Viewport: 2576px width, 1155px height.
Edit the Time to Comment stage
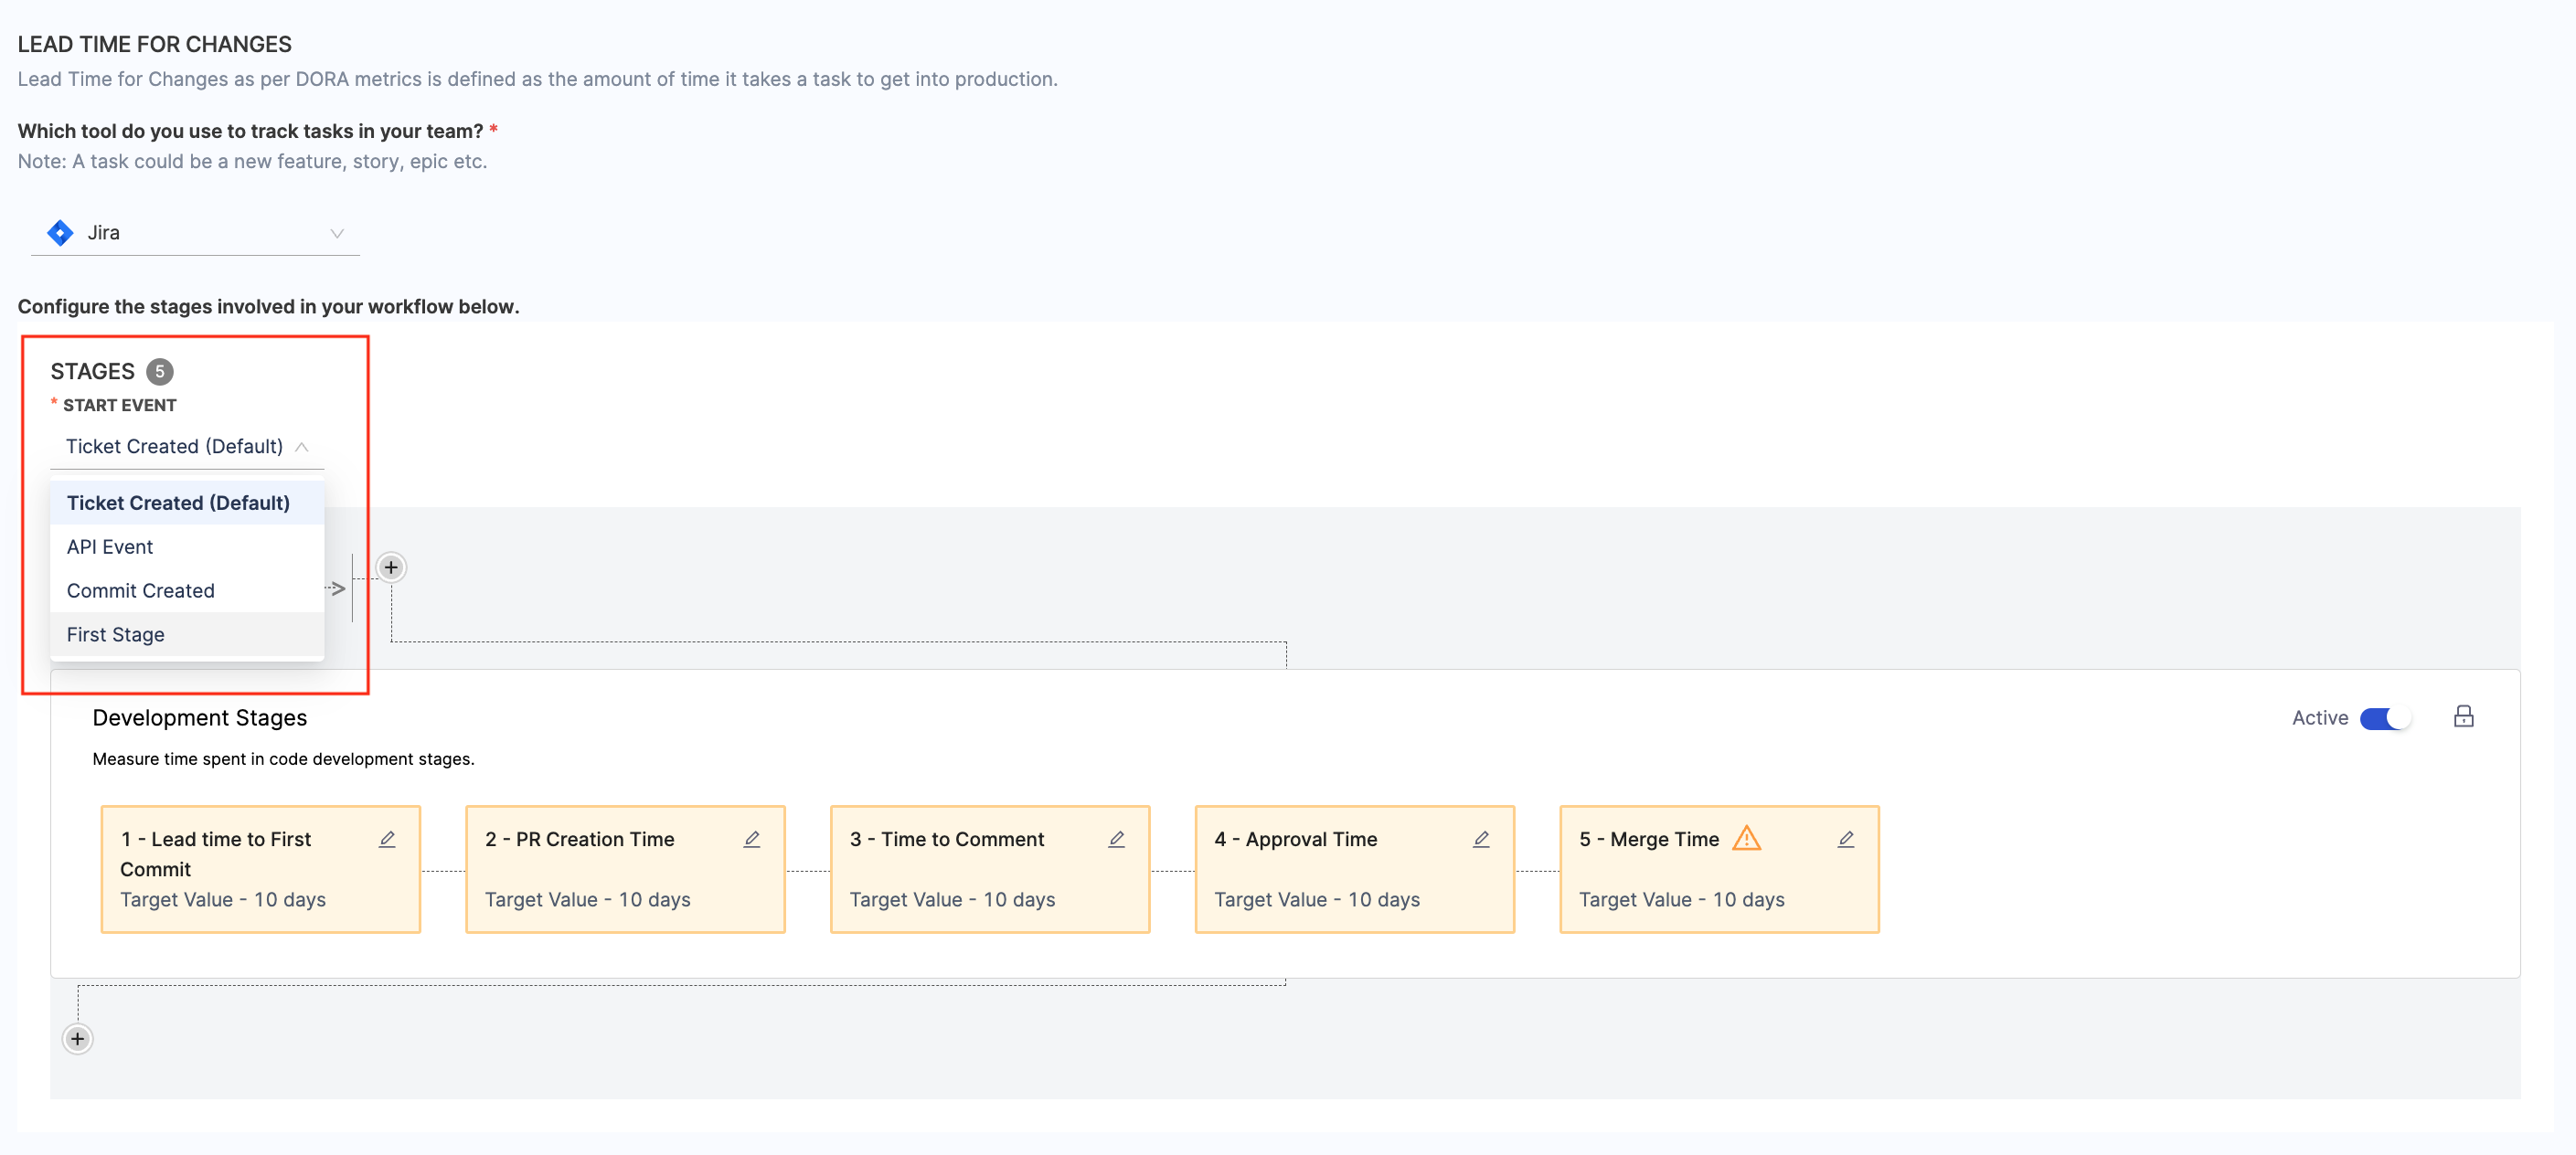(1116, 839)
